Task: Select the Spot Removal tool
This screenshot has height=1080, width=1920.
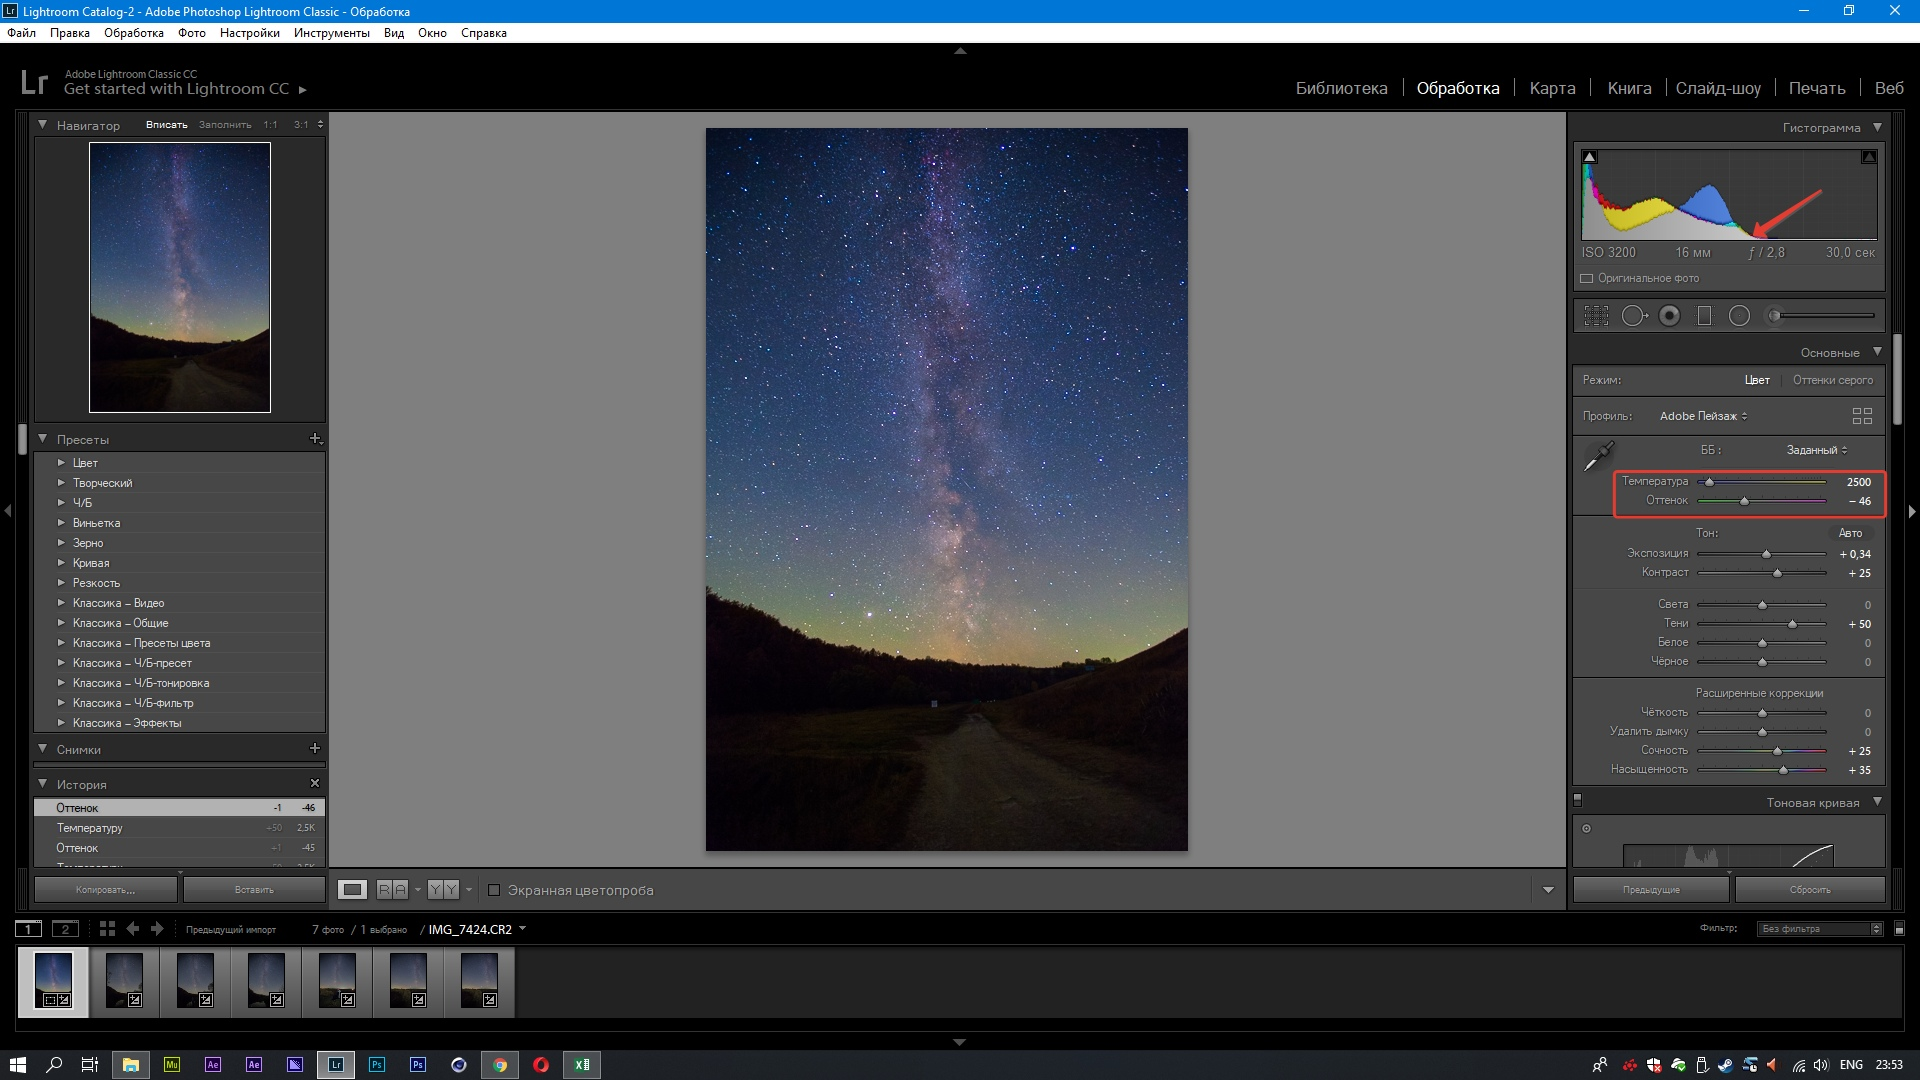Action: point(1633,316)
